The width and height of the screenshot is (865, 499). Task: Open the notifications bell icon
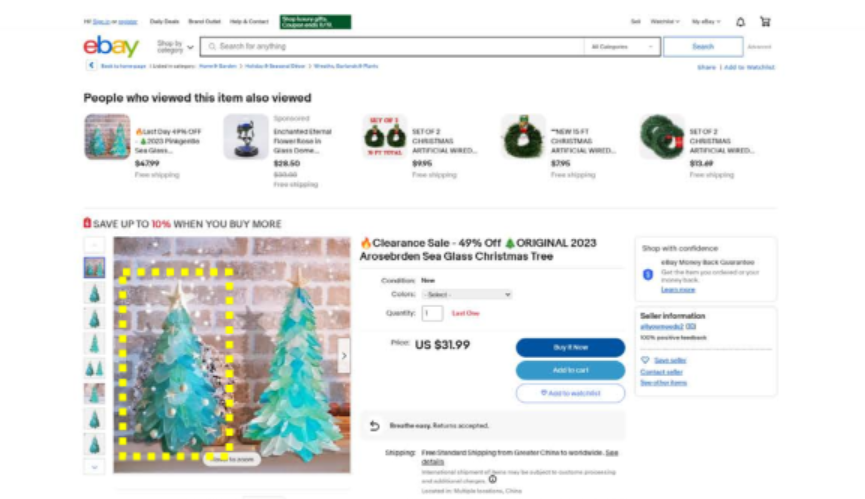tap(740, 22)
